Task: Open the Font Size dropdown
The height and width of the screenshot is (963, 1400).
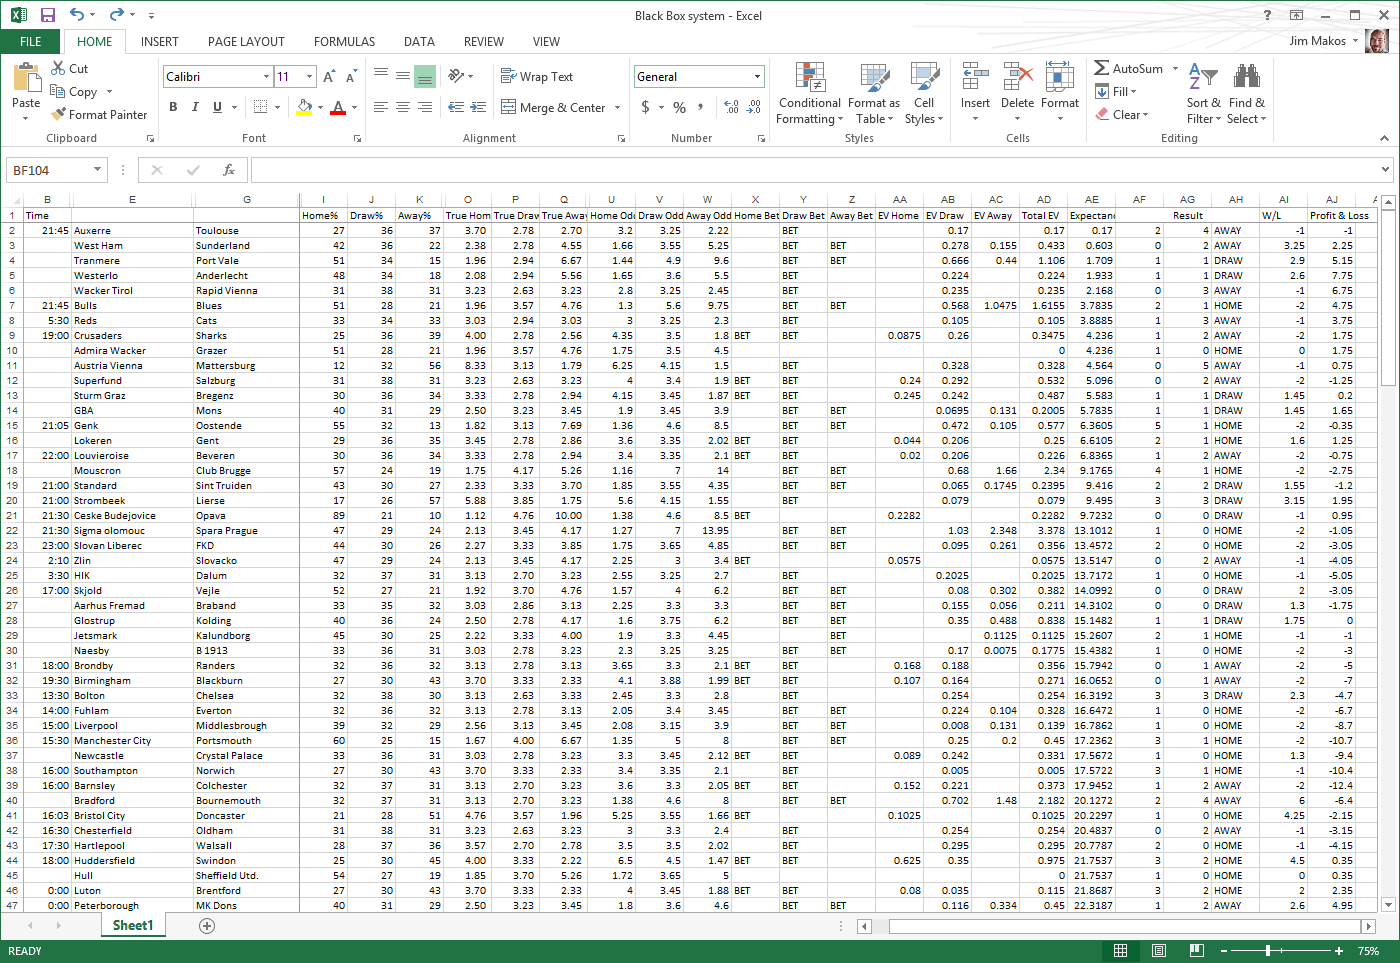Action: click(x=295, y=76)
